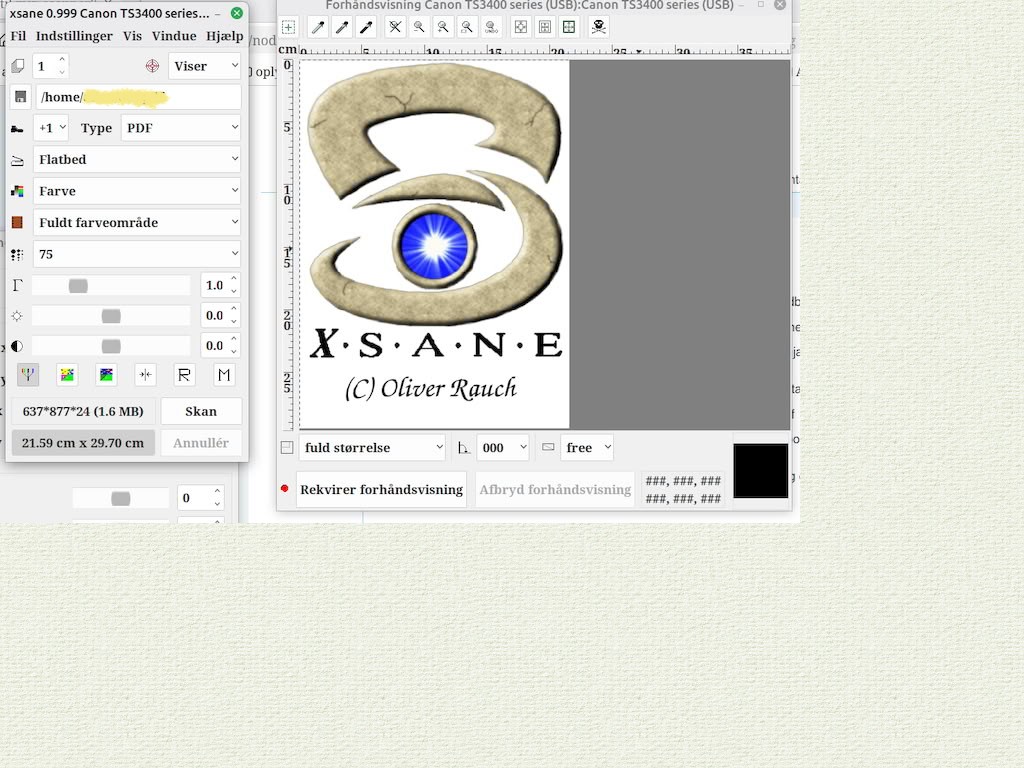Select the white point pipette tool
Viewport: 1024px width, 768px height.
[318, 26]
